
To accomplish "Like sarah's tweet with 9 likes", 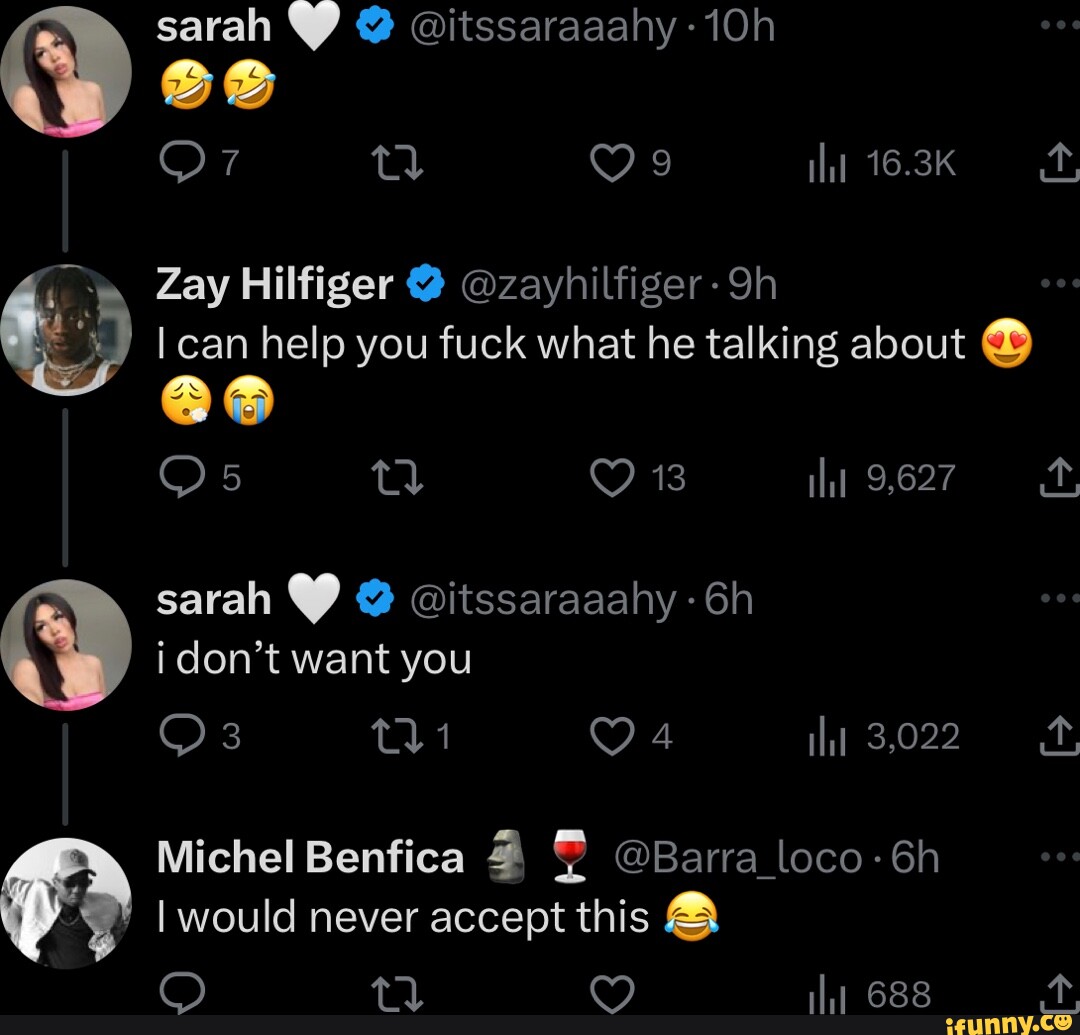I will (613, 164).
